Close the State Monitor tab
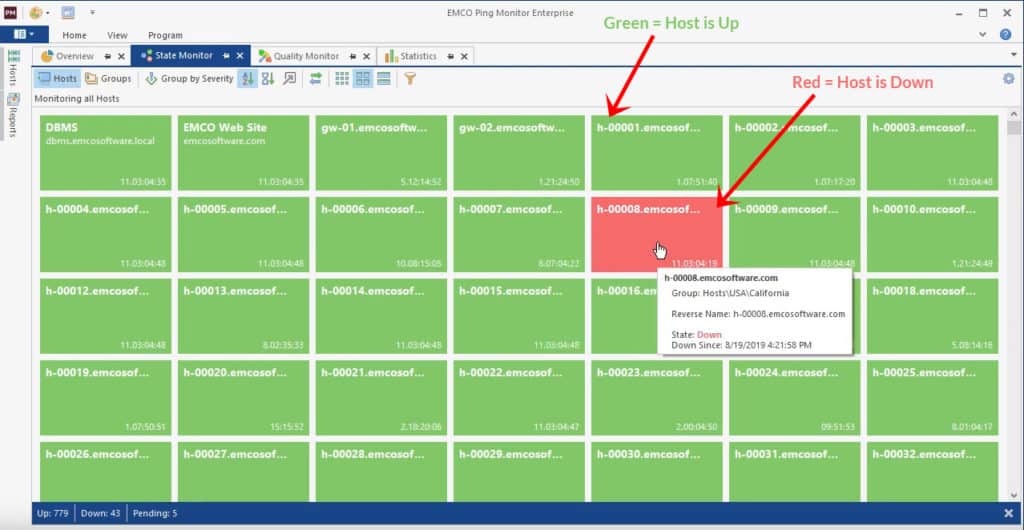Screen dimensions: 1024x530 (x=240, y=57)
